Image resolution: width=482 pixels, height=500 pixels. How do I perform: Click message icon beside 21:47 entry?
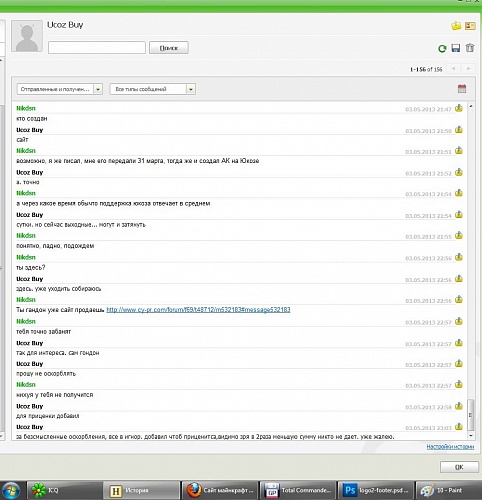point(459,108)
